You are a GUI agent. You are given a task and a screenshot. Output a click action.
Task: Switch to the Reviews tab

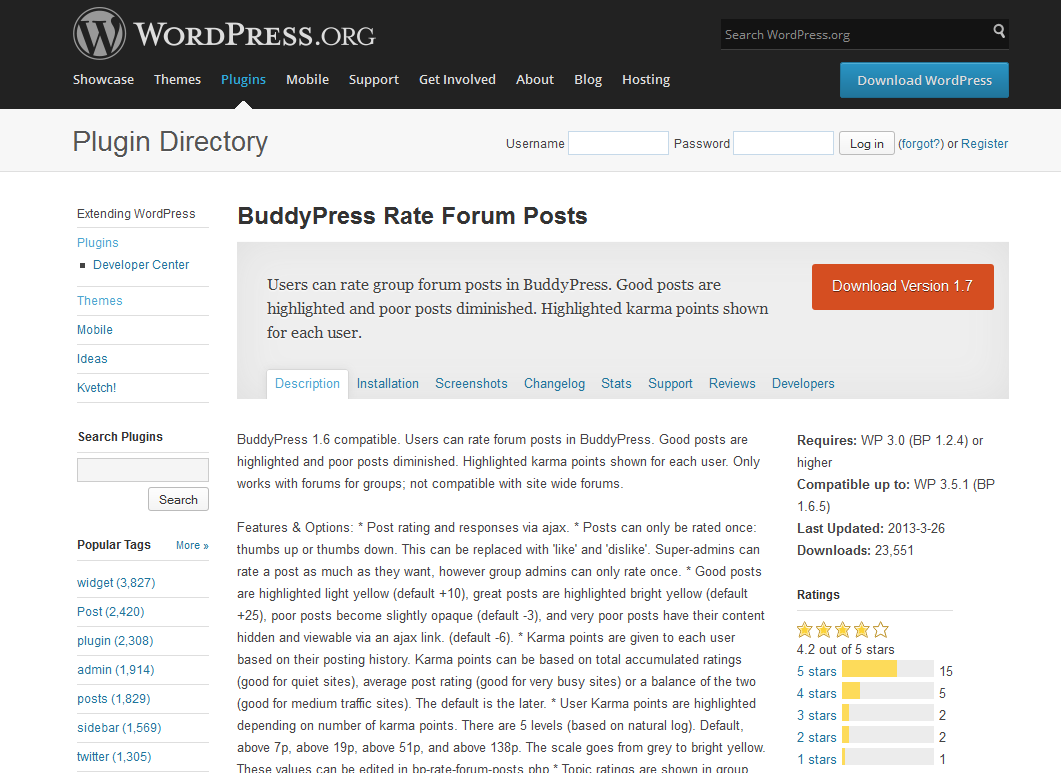(x=732, y=383)
